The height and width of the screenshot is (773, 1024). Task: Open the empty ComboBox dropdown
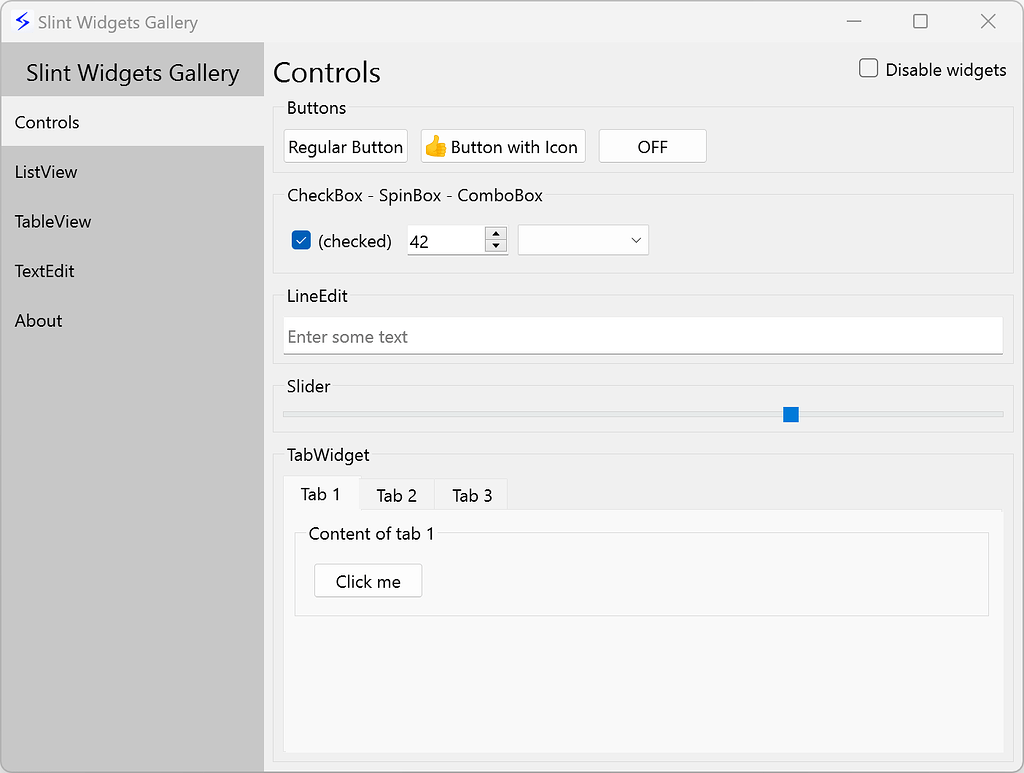pos(583,240)
